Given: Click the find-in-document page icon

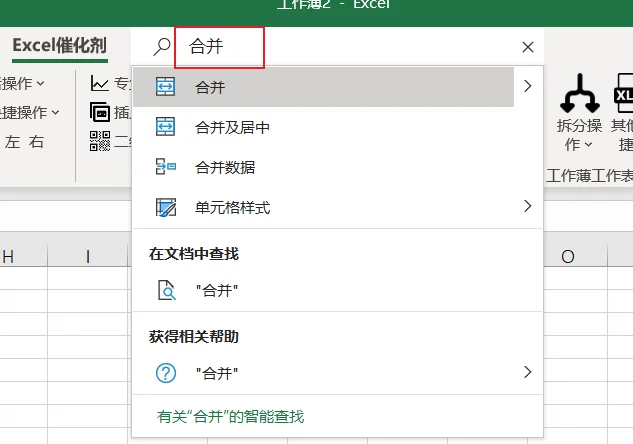Looking at the screenshot, I should pyautogui.click(x=166, y=290).
